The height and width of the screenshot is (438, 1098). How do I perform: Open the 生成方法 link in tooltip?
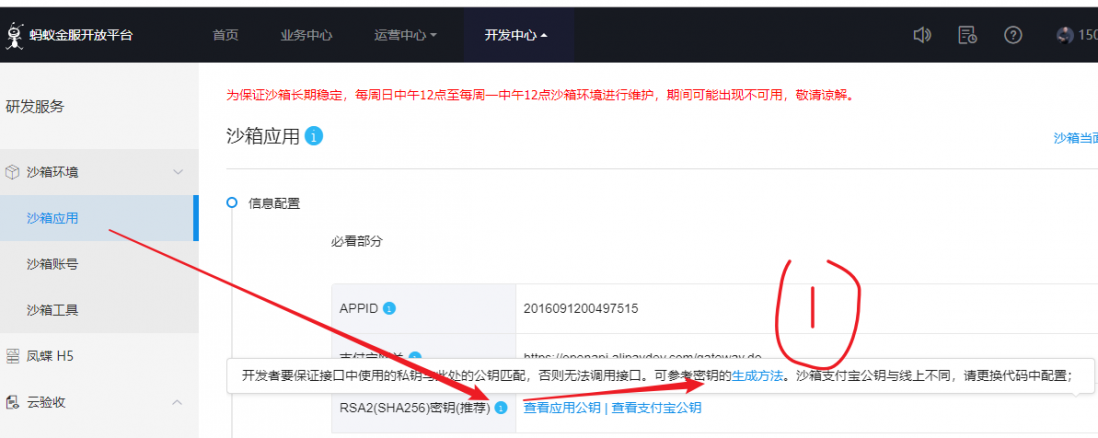(x=757, y=375)
